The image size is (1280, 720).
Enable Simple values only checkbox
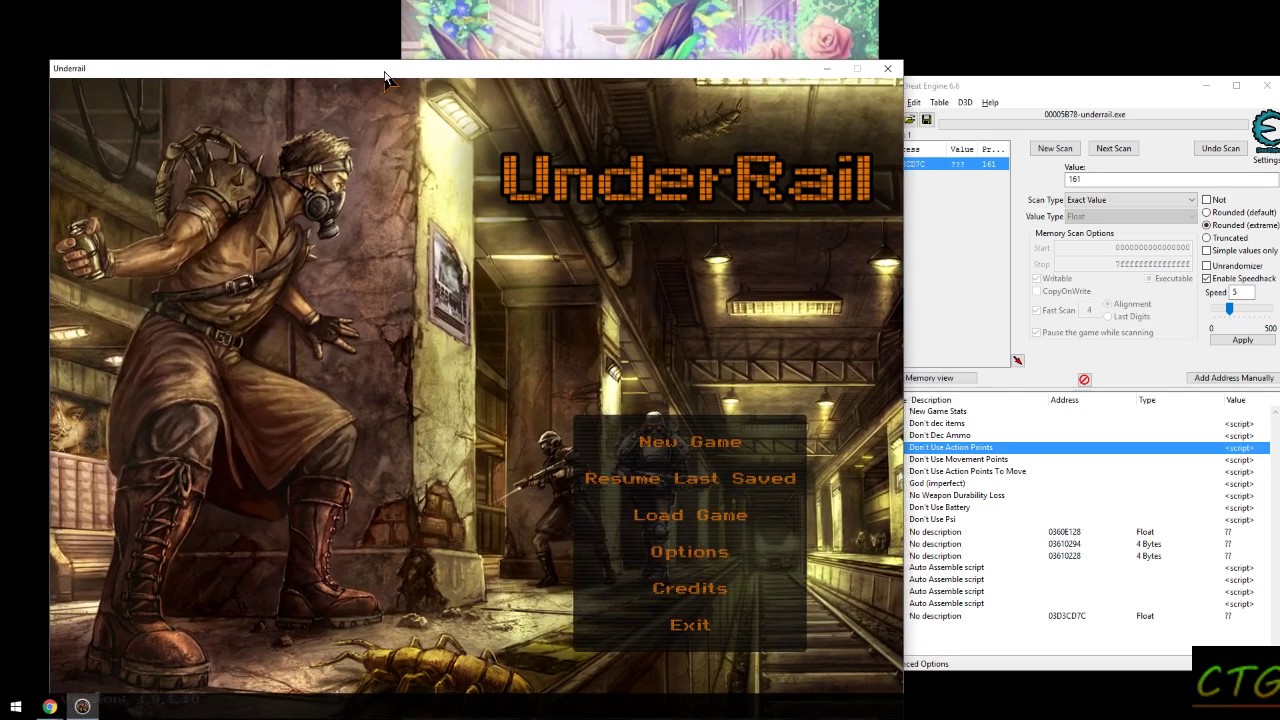(1206, 251)
